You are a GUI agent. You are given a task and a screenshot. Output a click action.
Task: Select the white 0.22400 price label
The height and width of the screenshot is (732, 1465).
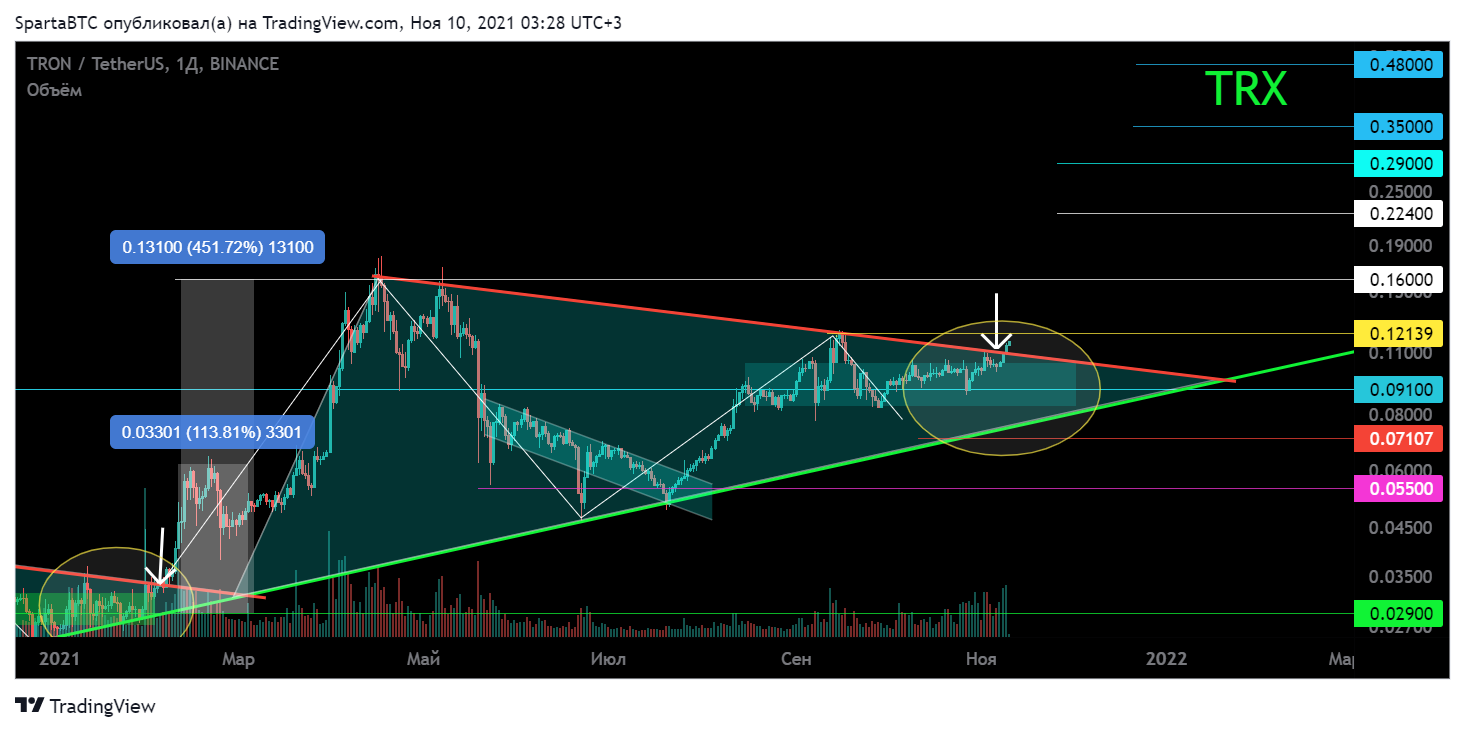[x=1398, y=213]
